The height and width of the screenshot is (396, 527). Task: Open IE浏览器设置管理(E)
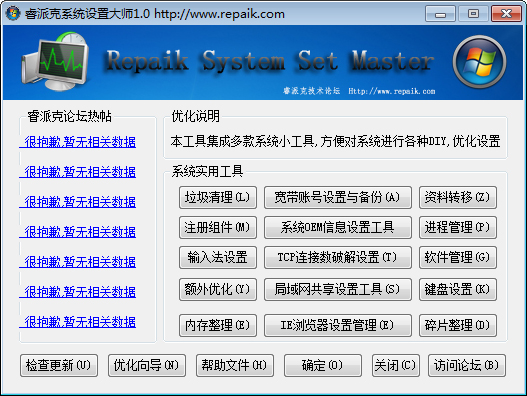click(338, 325)
